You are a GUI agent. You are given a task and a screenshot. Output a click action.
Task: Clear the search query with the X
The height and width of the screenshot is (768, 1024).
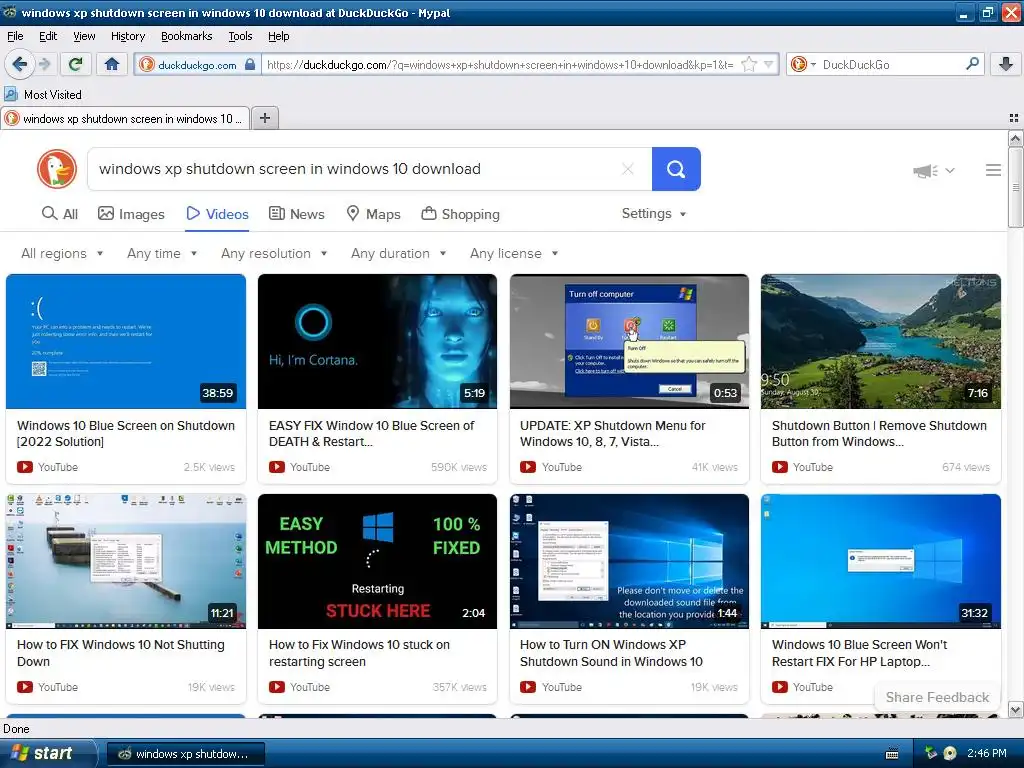(x=628, y=169)
